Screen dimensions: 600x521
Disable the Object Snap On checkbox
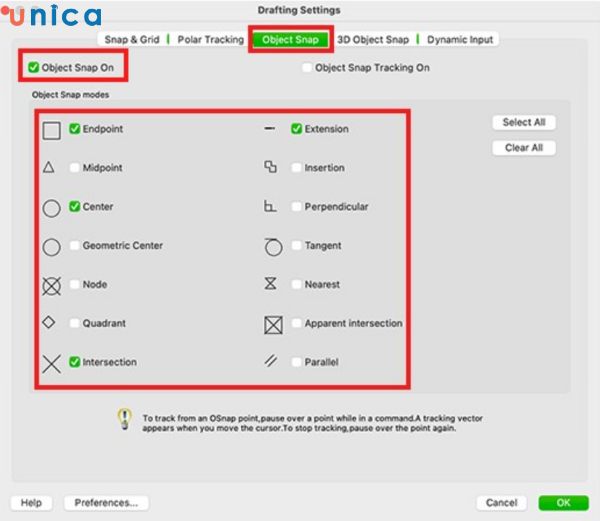(34, 68)
